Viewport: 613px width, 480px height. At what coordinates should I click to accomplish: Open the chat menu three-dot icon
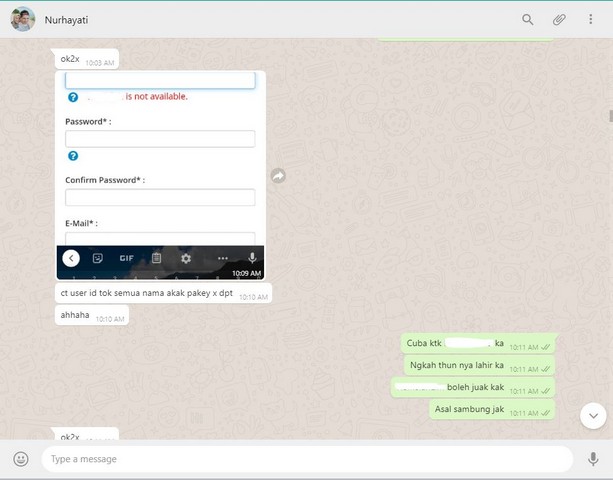pos(592,19)
